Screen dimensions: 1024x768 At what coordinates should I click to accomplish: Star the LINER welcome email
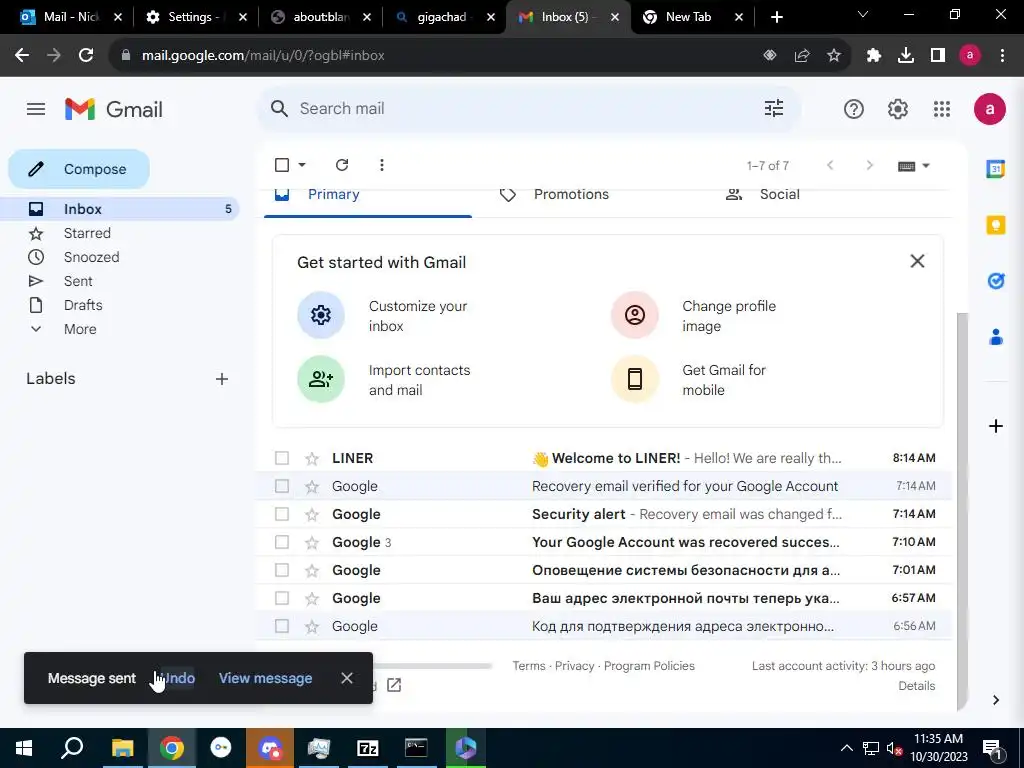point(312,458)
